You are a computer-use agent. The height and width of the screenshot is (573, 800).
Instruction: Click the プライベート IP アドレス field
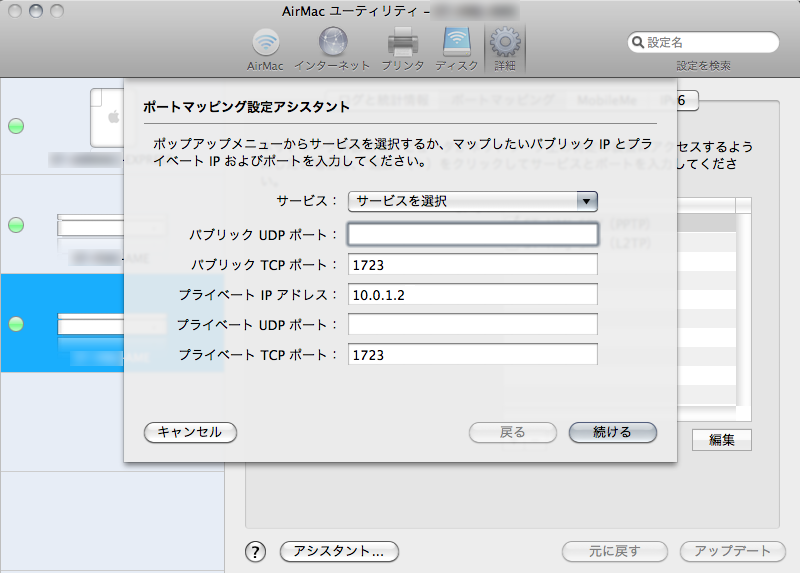click(x=472, y=295)
